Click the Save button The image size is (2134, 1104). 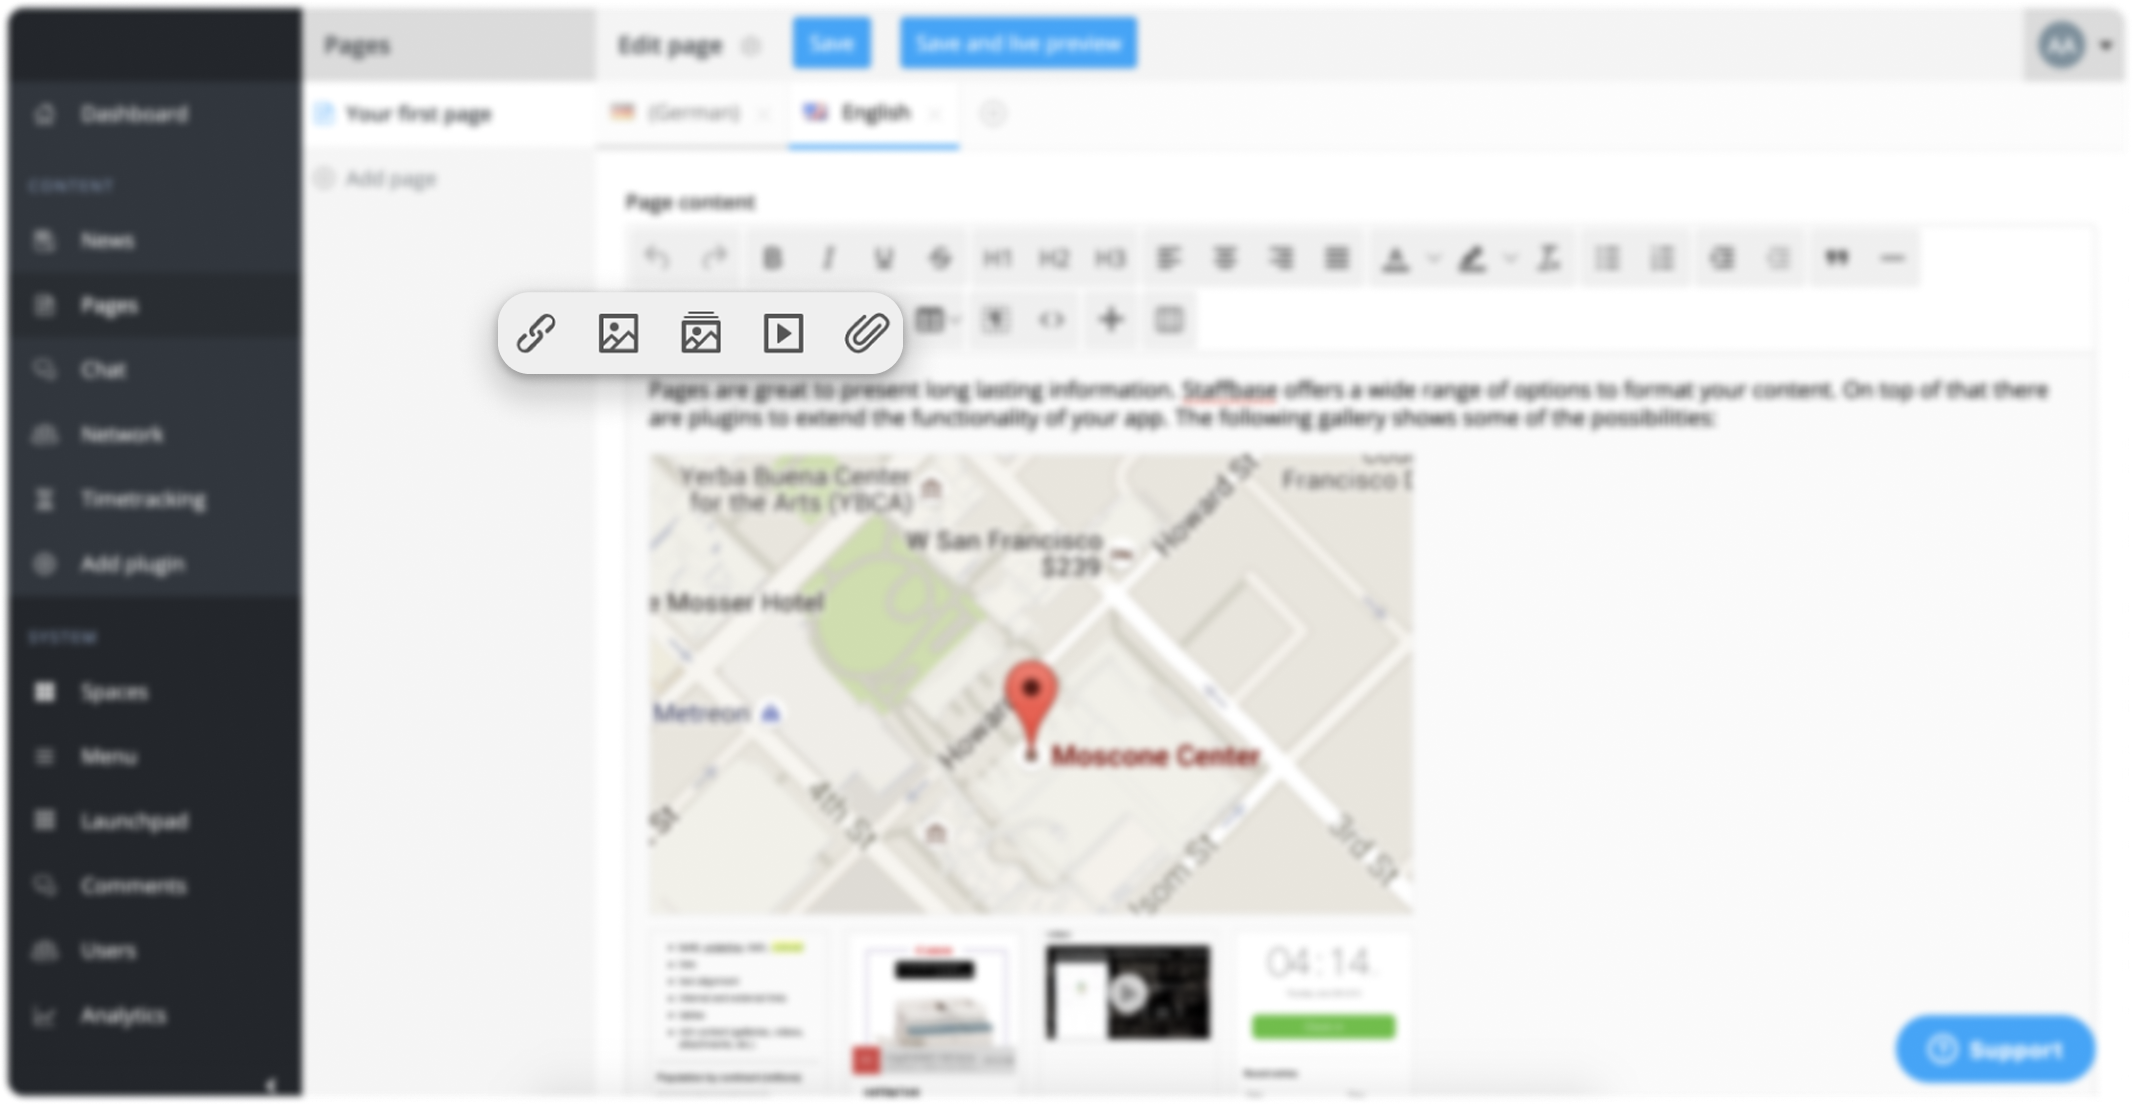coord(832,44)
